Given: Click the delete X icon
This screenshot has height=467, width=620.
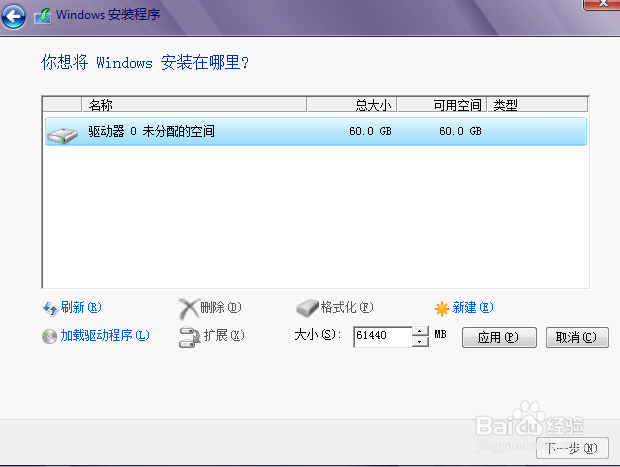Looking at the screenshot, I should [x=188, y=308].
